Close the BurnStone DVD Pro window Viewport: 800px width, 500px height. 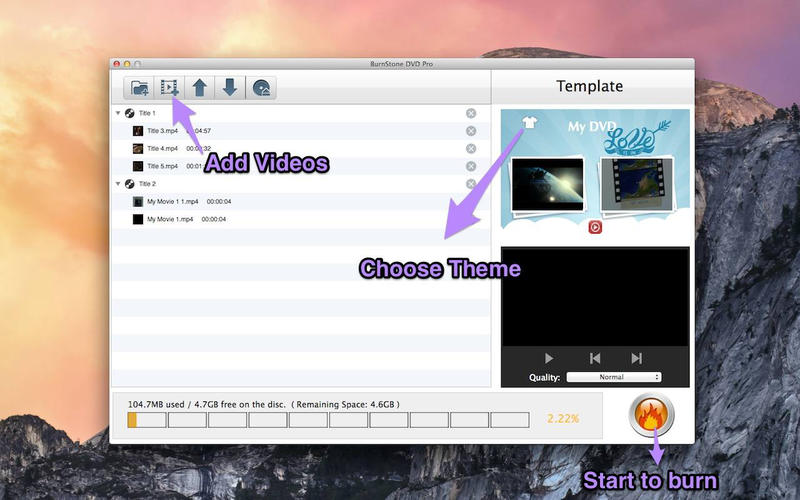117,64
